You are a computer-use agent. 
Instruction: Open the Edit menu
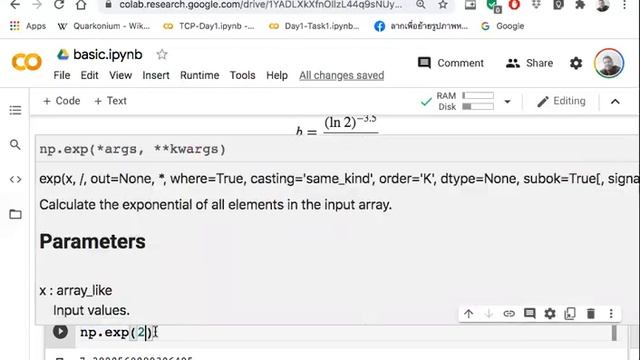coord(89,76)
